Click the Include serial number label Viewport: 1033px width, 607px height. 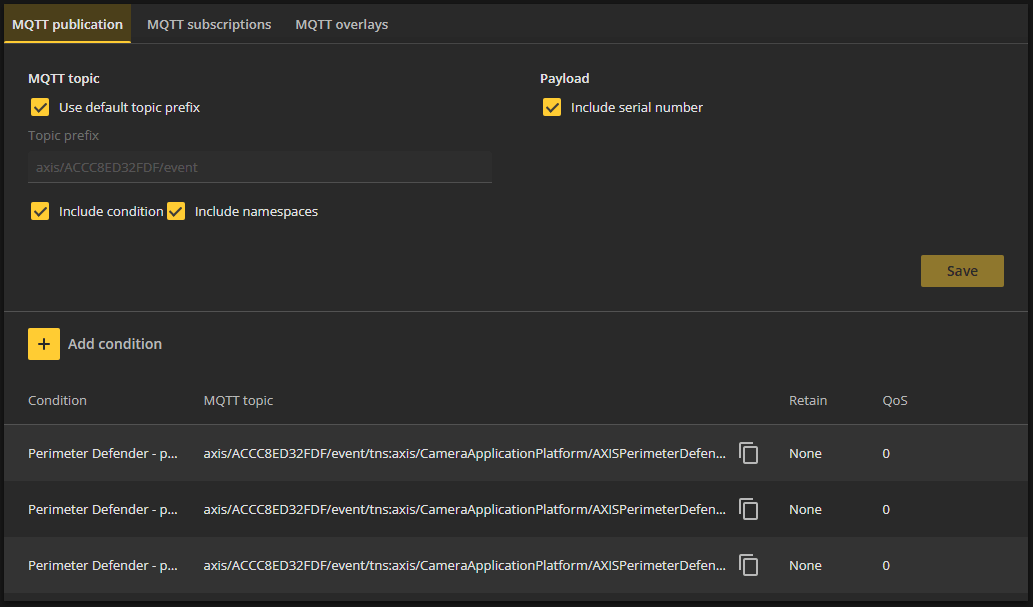pyautogui.click(x=636, y=107)
